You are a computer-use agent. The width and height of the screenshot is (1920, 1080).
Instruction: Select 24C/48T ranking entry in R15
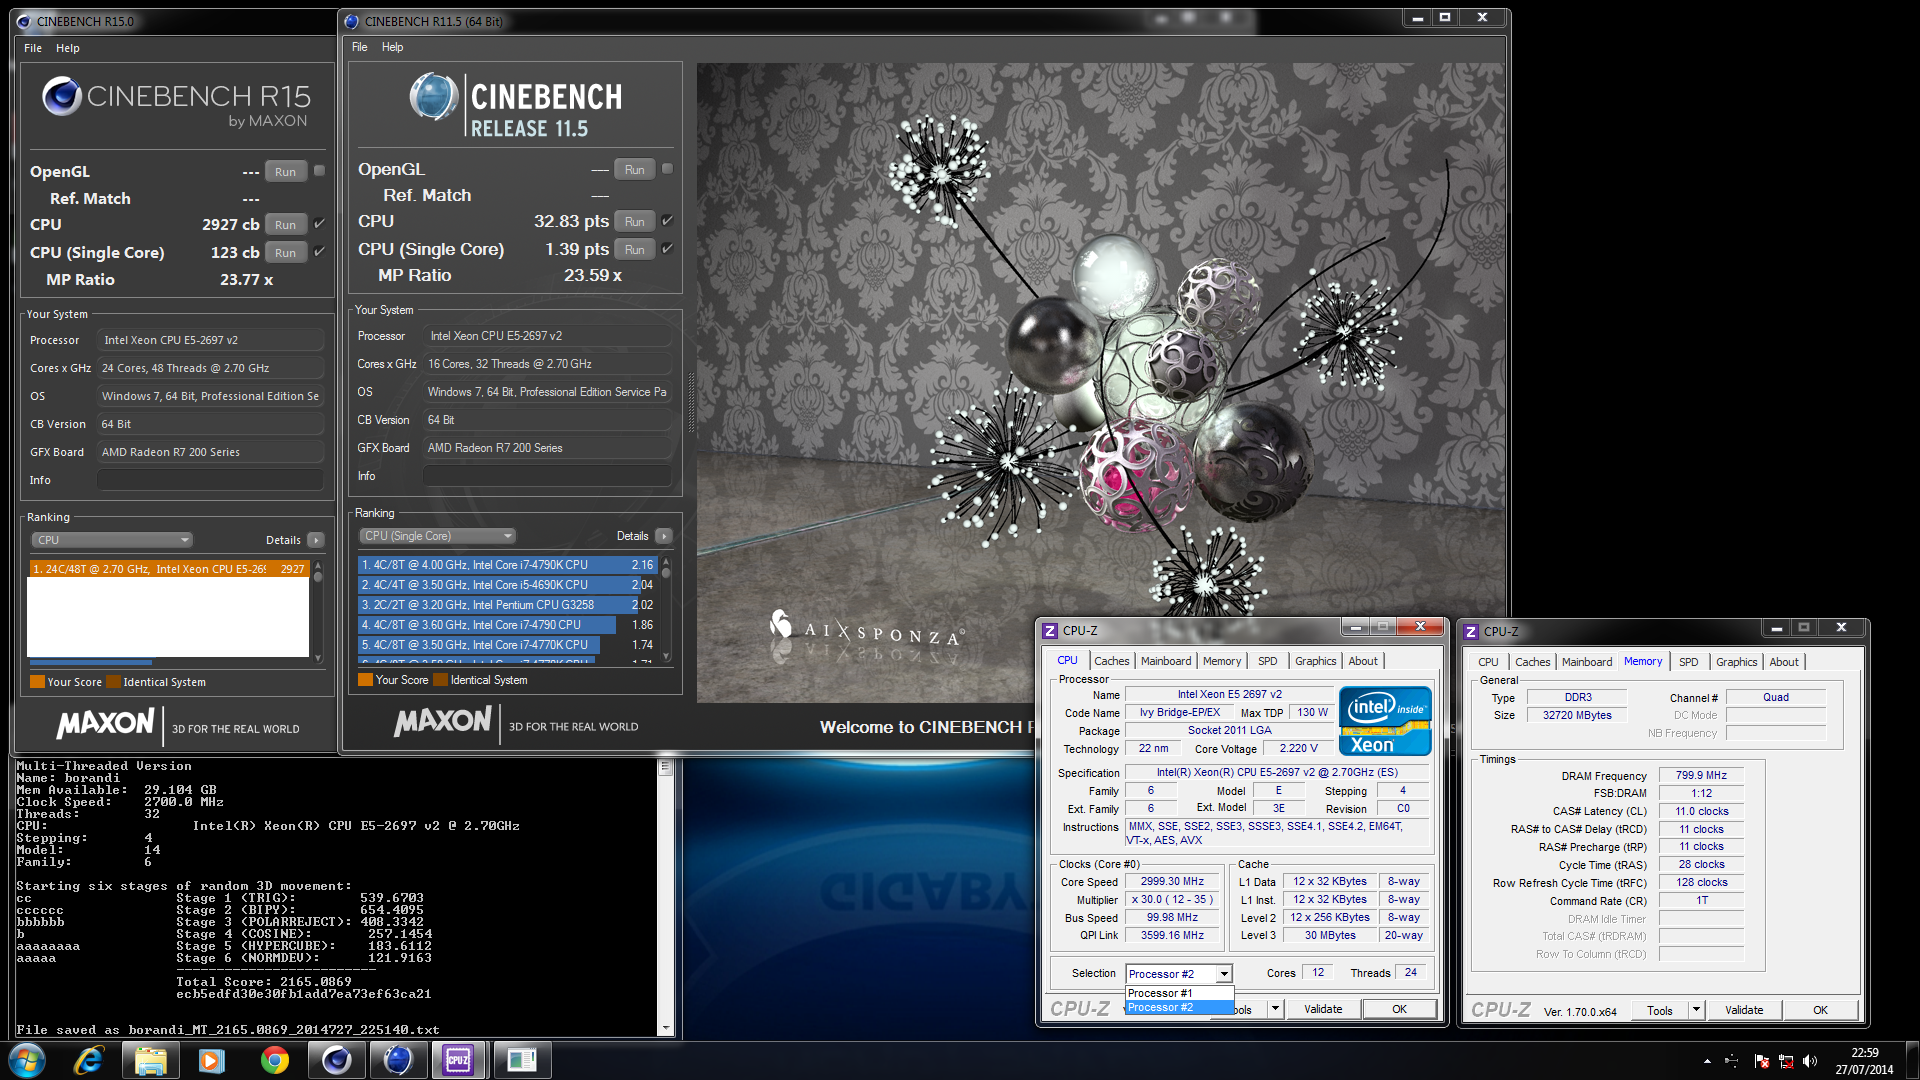click(x=168, y=569)
